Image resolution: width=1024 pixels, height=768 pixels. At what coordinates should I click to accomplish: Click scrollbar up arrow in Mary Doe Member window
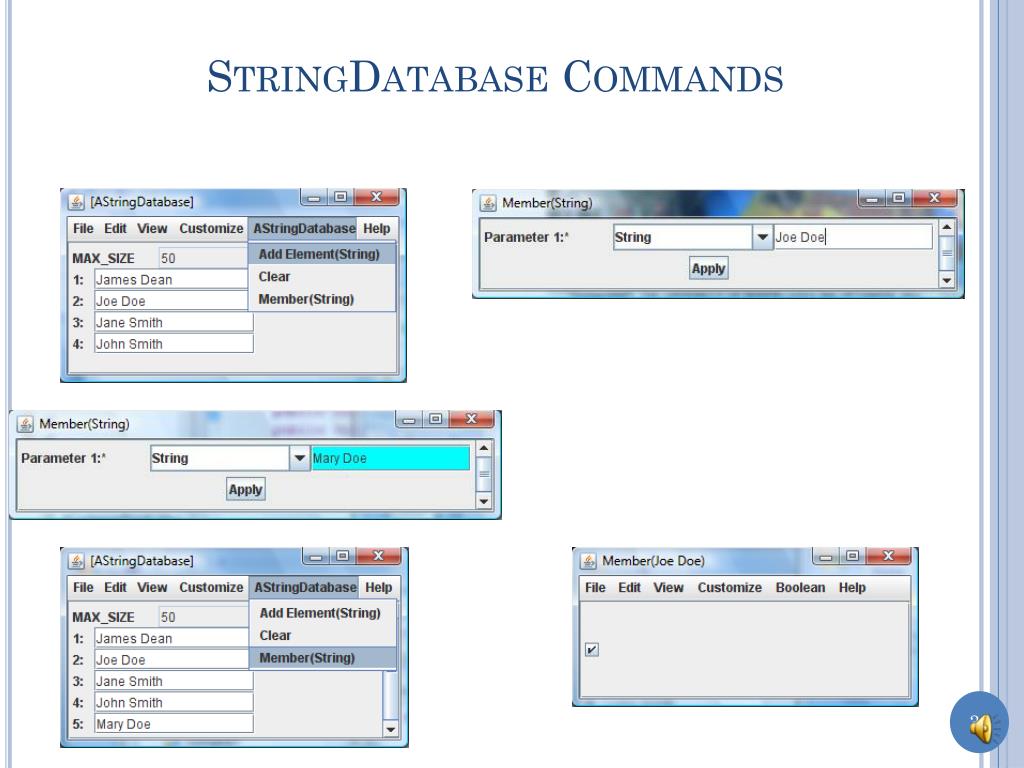click(483, 448)
